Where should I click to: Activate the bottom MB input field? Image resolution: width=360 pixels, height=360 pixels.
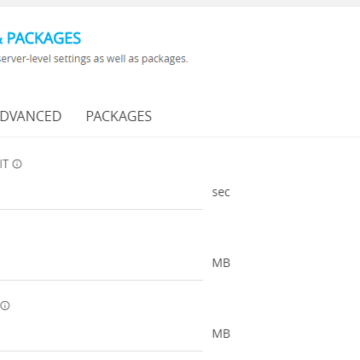(x=101, y=334)
